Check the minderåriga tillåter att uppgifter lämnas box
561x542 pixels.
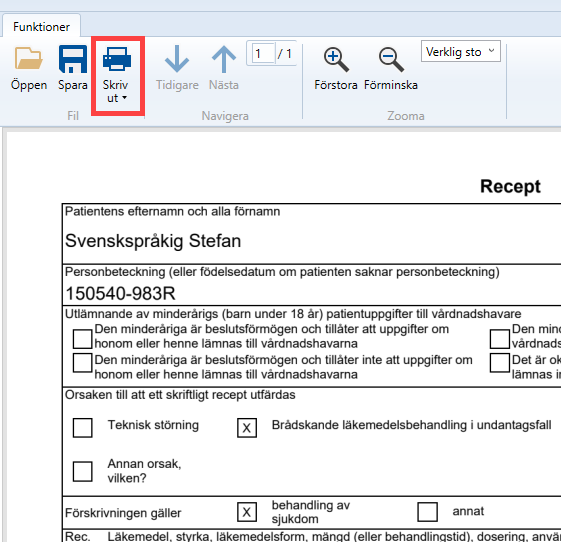[x=83, y=339]
